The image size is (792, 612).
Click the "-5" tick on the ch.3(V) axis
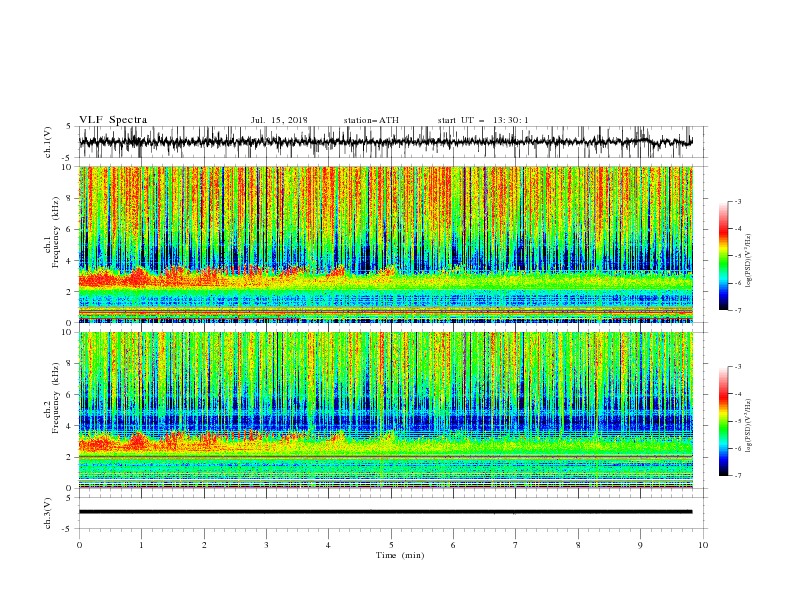(x=67, y=529)
